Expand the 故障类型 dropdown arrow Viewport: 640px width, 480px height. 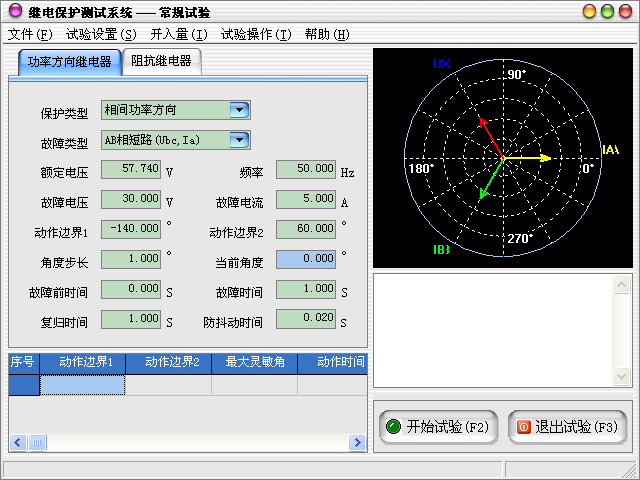(239, 140)
